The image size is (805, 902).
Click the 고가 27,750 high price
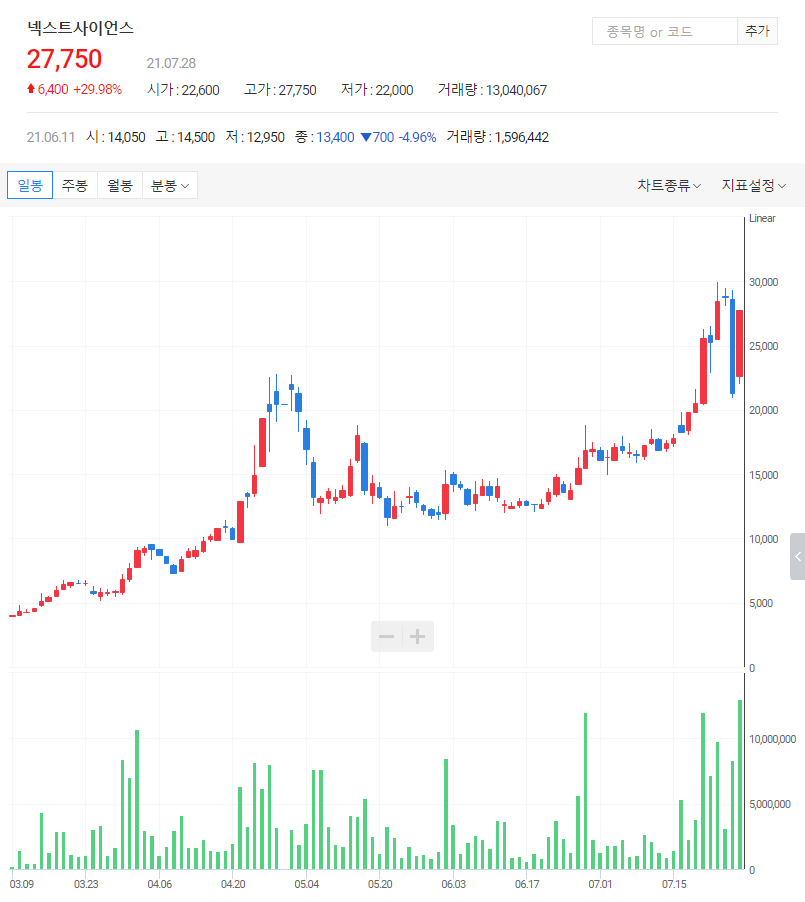pyautogui.click(x=280, y=90)
